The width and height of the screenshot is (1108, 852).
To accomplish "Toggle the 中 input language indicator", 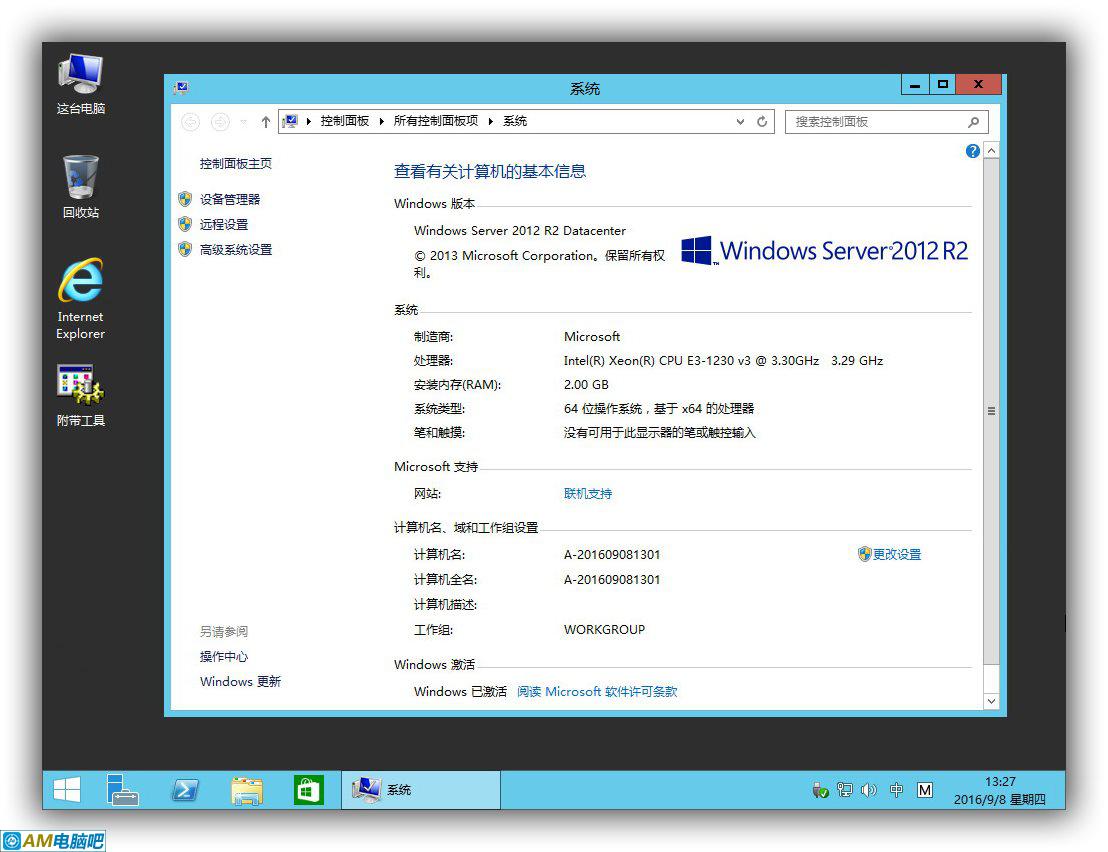I will tap(896, 790).
